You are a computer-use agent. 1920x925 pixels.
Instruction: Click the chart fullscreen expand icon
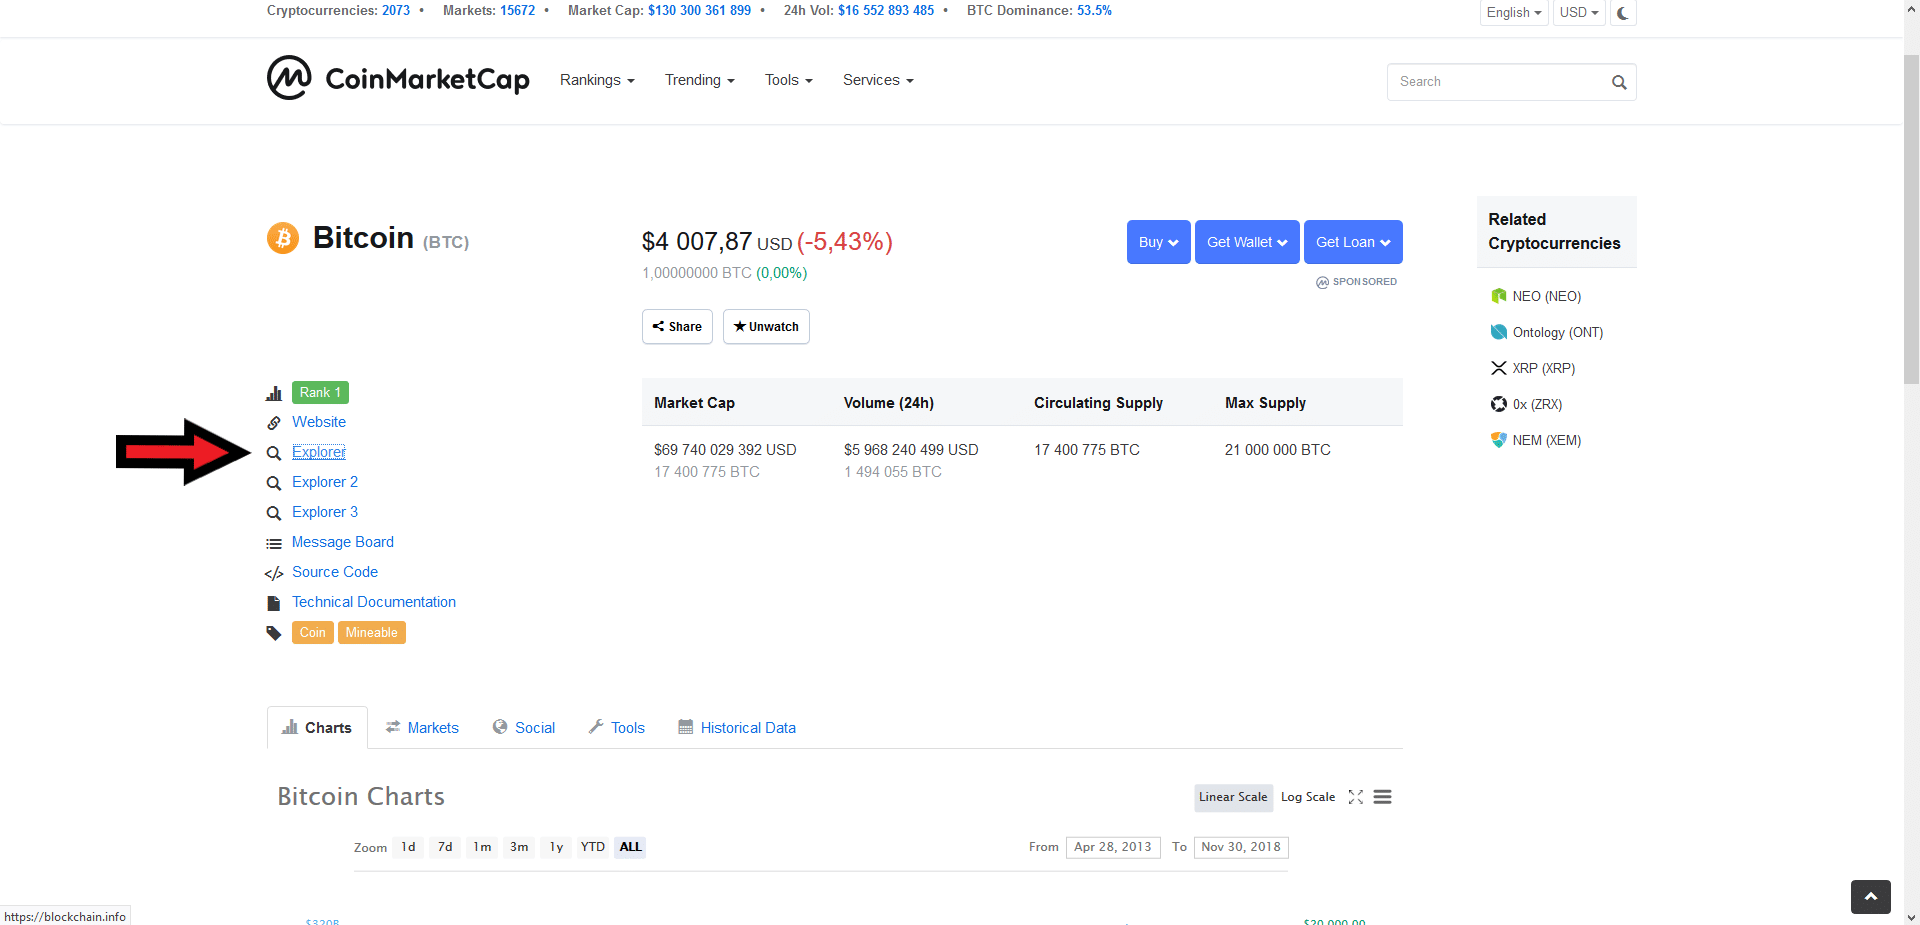click(x=1355, y=797)
